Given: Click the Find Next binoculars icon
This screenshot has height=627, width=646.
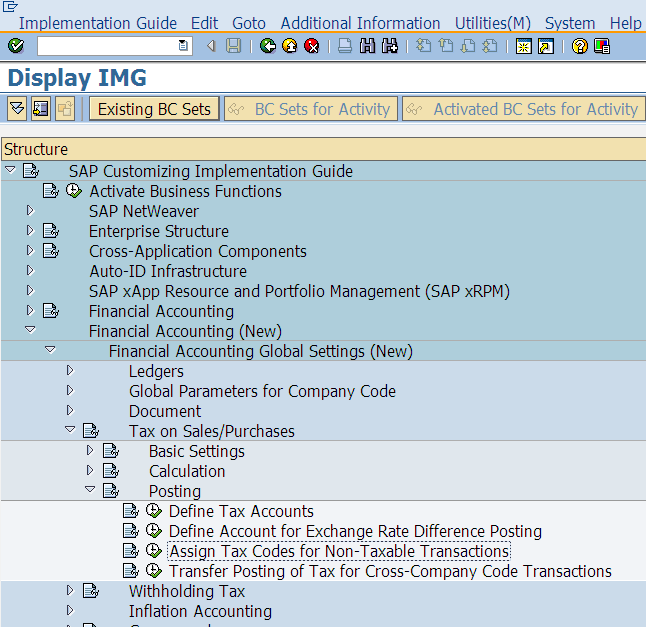Looking at the screenshot, I should pyautogui.click(x=390, y=46).
